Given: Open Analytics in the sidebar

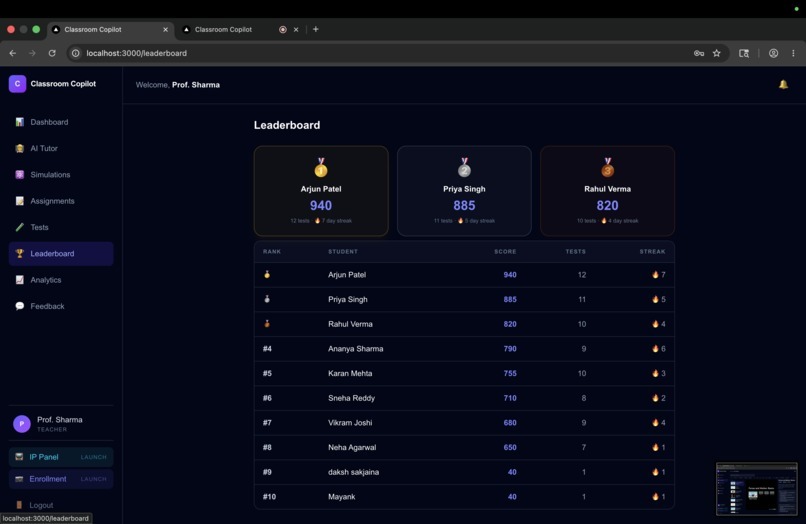Looking at the screenshot, I should click(61, 280).
